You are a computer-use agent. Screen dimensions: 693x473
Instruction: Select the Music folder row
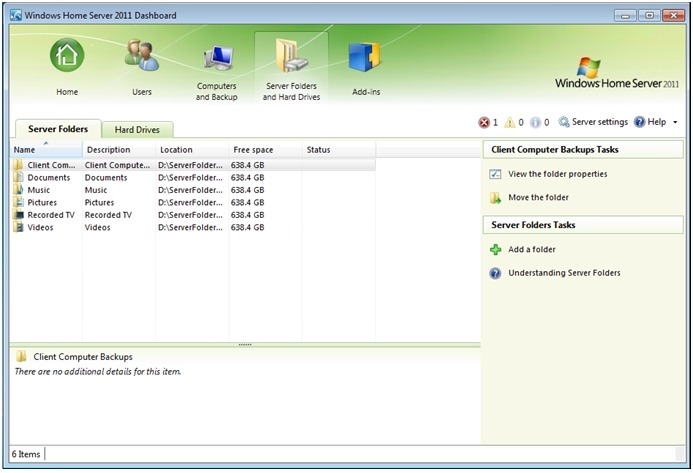(x=39, y=190)
